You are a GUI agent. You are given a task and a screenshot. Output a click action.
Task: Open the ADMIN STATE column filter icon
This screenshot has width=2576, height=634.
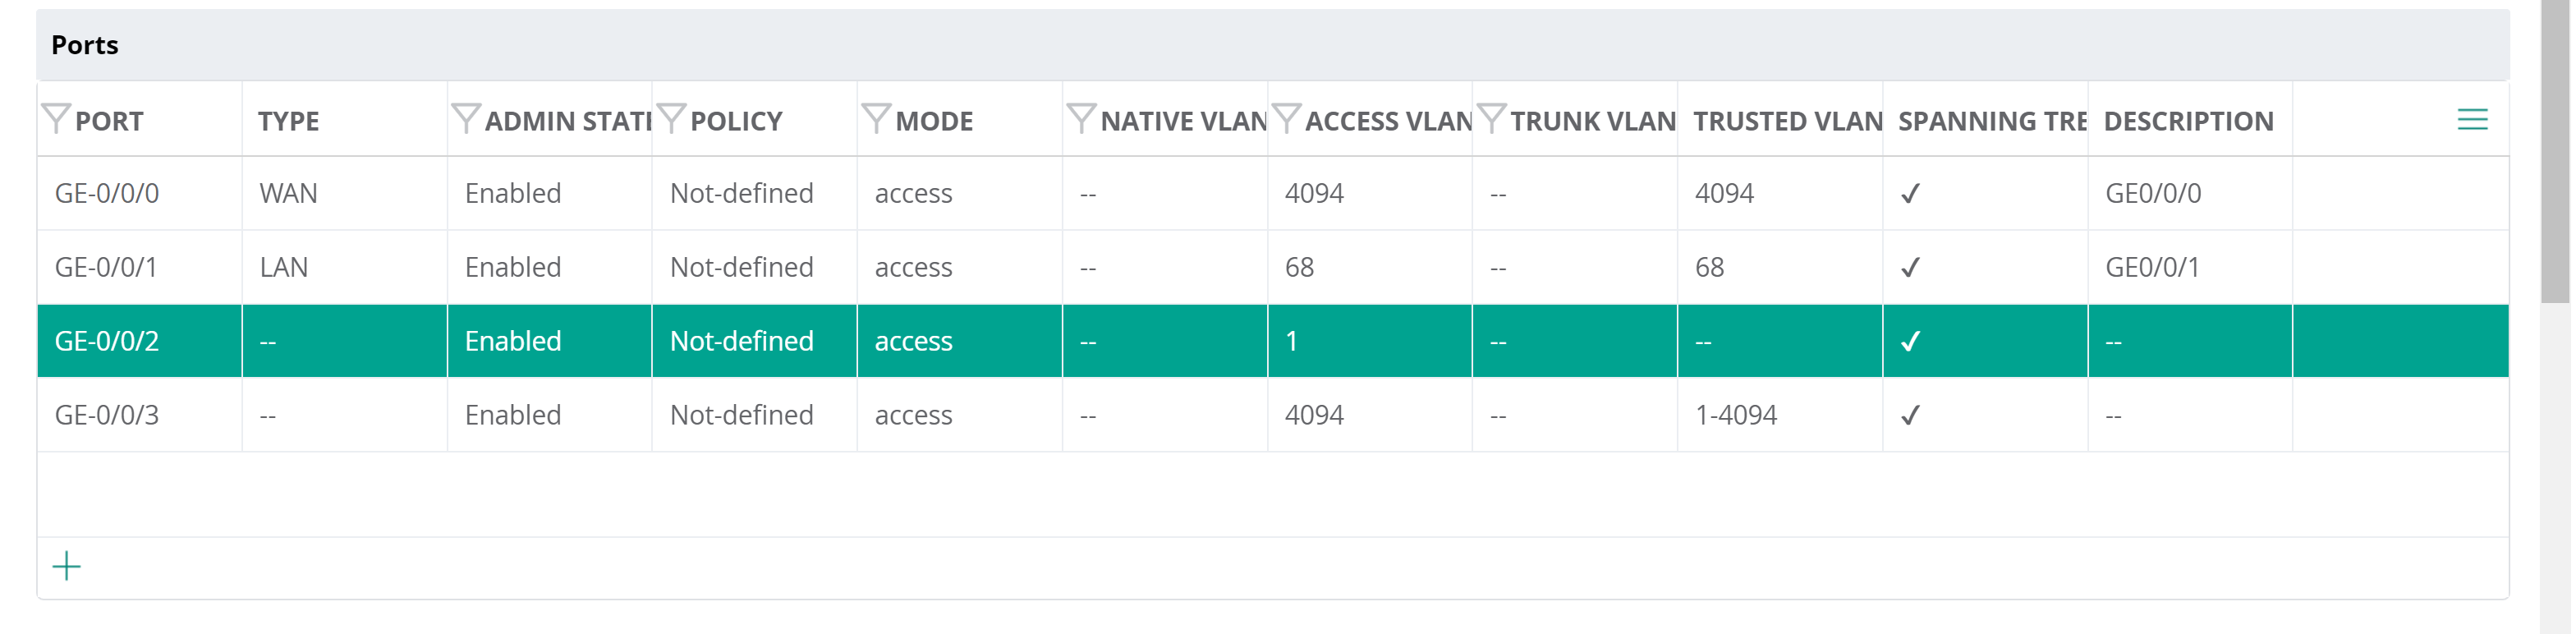[x=466, y=119]
